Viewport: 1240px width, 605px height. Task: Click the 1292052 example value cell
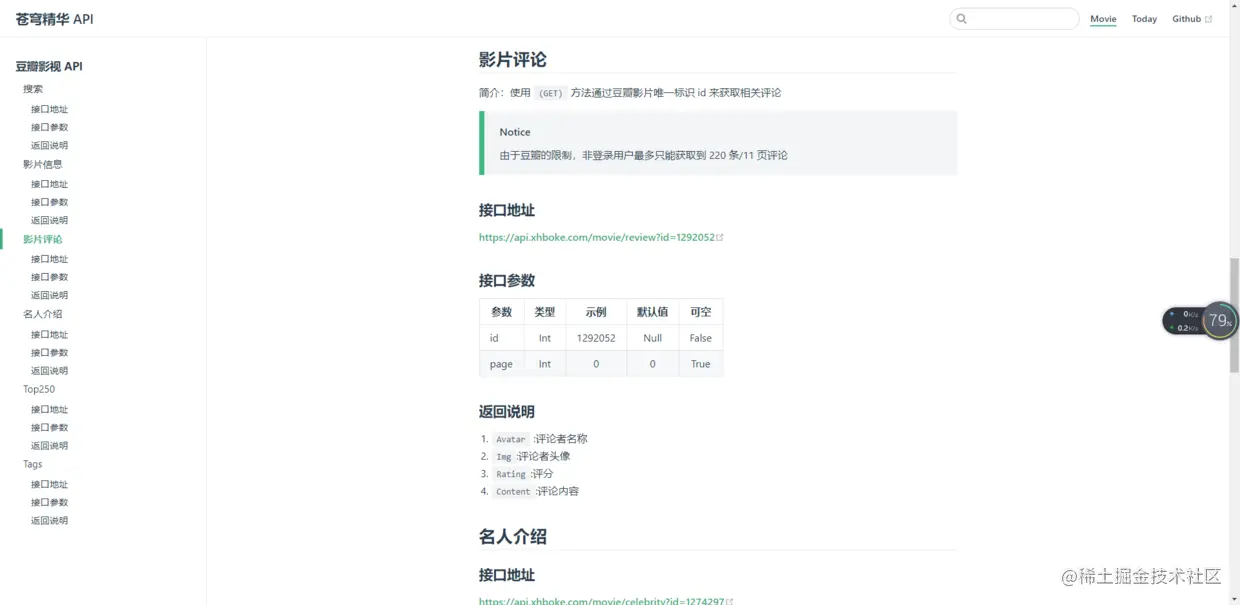pos(596,338)
